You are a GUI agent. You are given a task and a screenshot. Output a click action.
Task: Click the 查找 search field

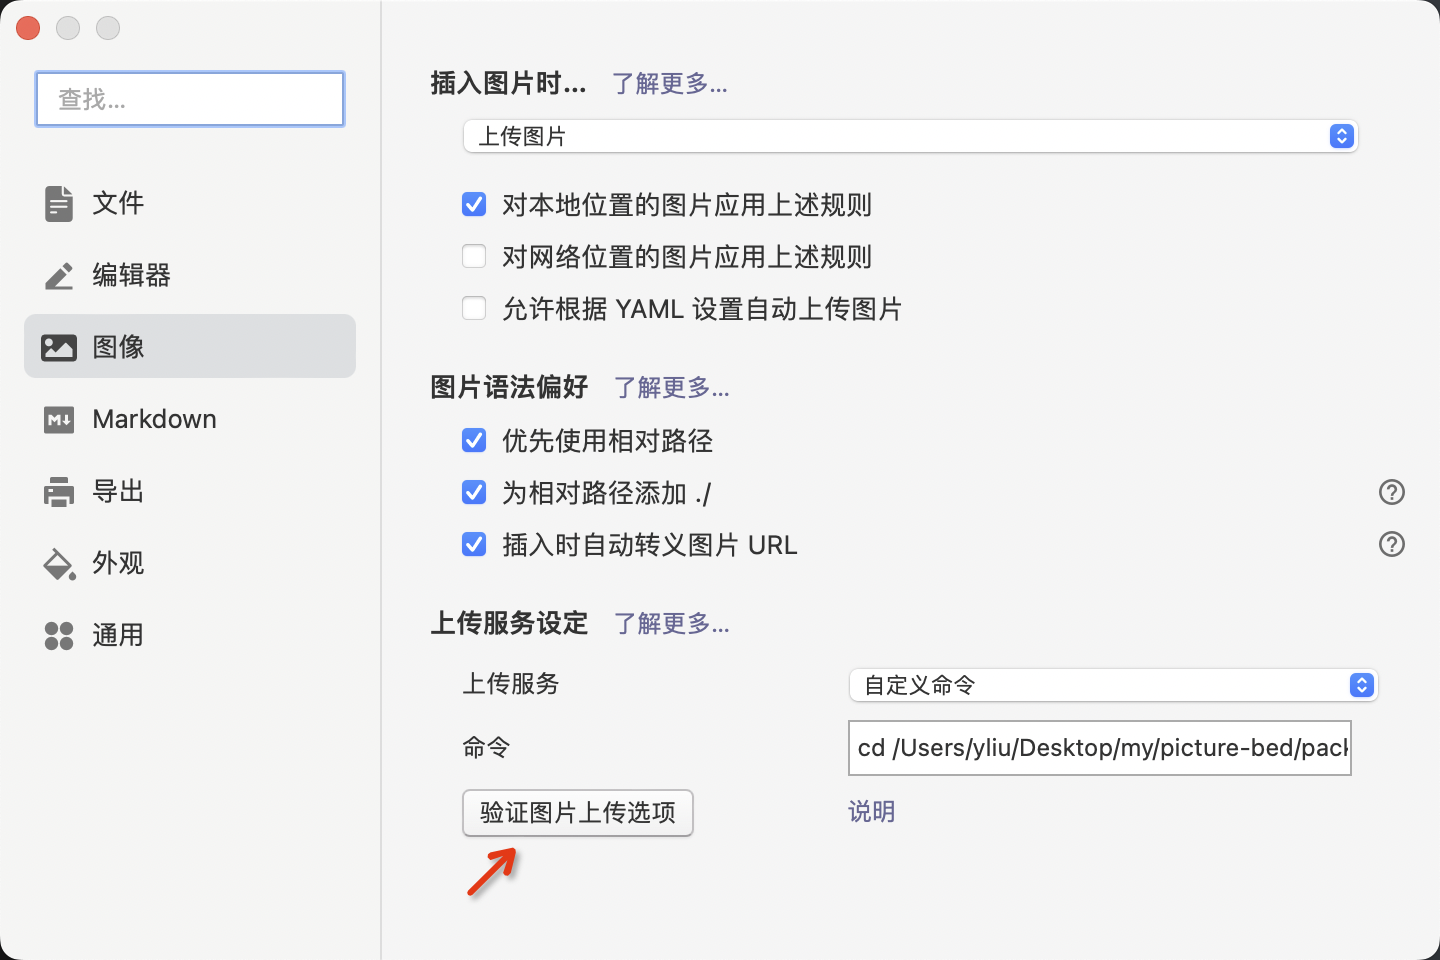pos(189,99)
